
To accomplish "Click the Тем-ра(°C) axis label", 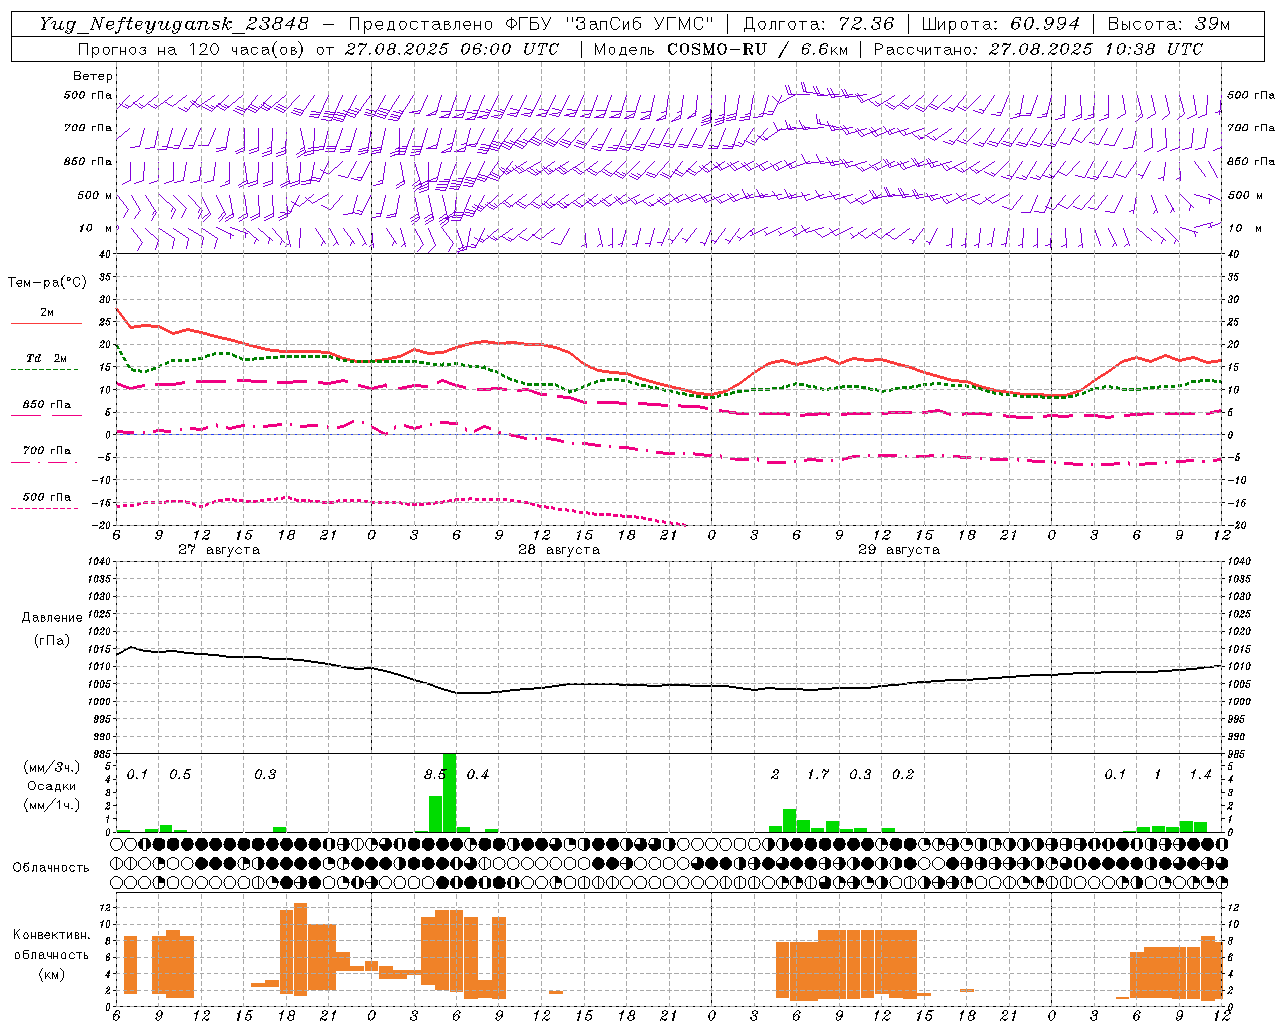I will (x=47, y=283).
